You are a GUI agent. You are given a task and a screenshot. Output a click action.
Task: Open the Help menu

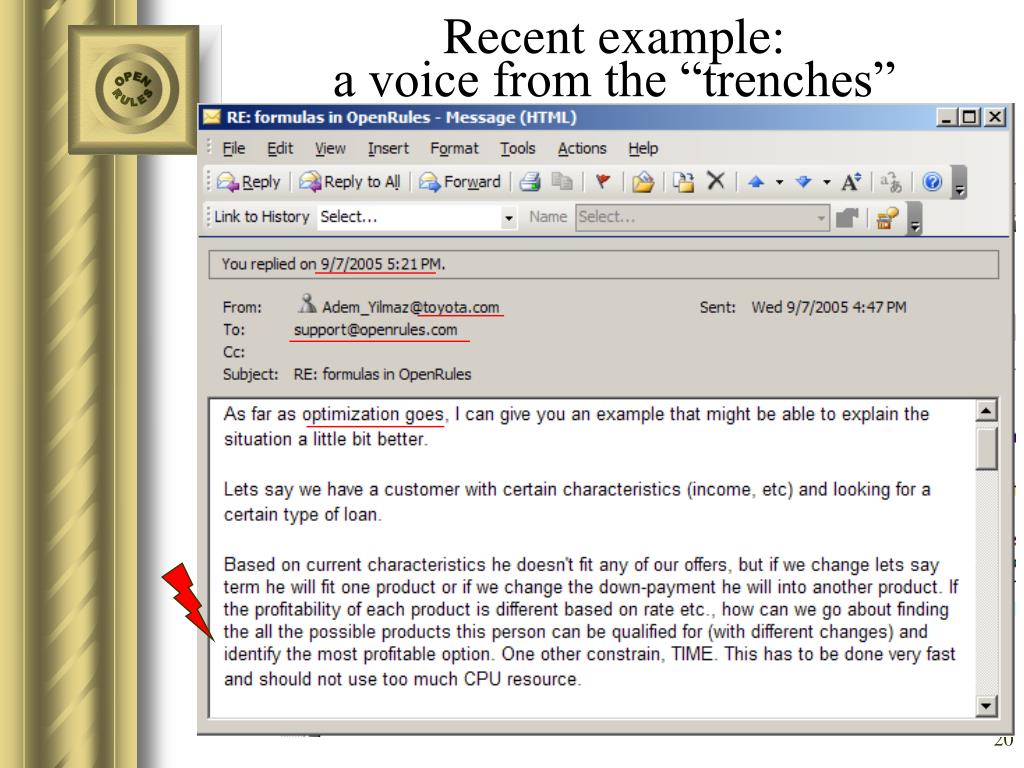(x=643, y=148)
